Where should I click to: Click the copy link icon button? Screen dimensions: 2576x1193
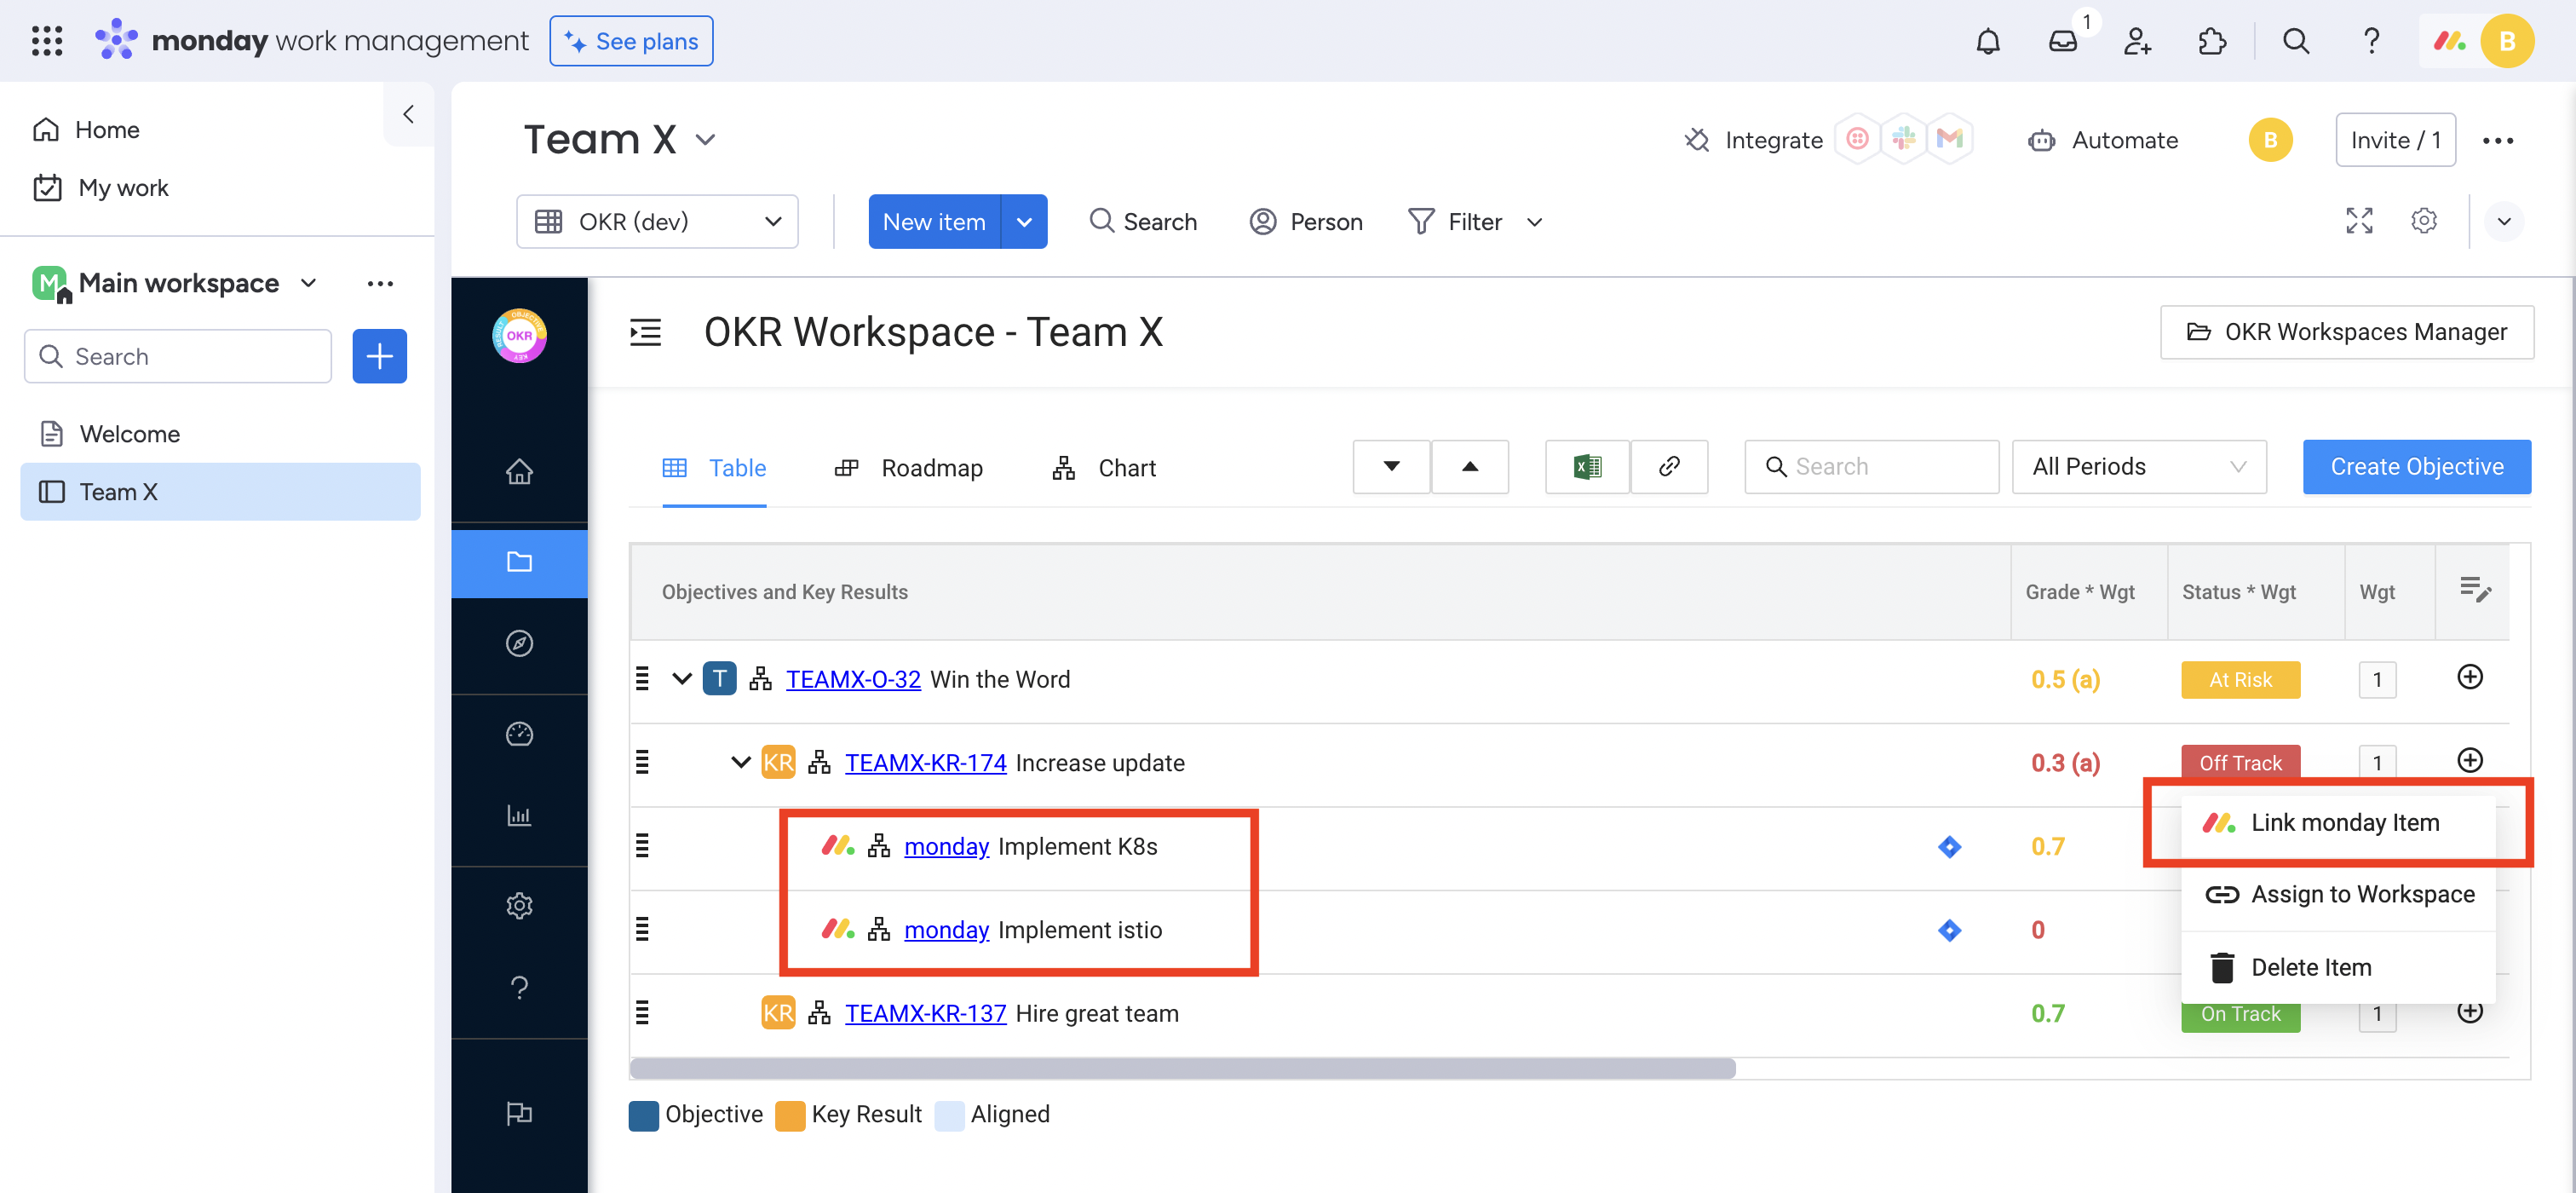coord(1669,467)
